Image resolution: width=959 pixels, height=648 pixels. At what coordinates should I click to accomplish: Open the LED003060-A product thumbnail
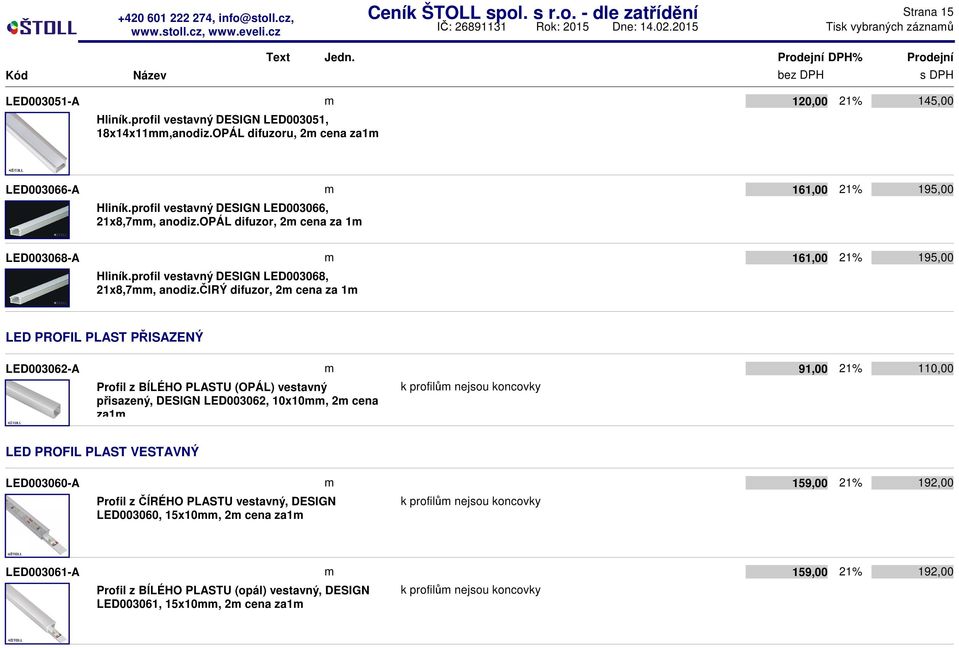pyautogui.click(x=37, y=526)
